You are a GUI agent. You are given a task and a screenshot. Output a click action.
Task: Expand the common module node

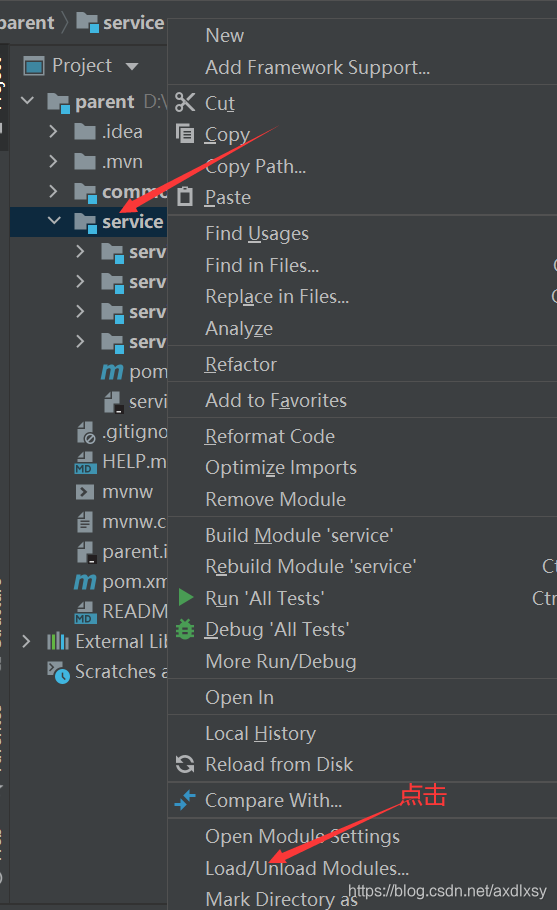click(53, 191)
